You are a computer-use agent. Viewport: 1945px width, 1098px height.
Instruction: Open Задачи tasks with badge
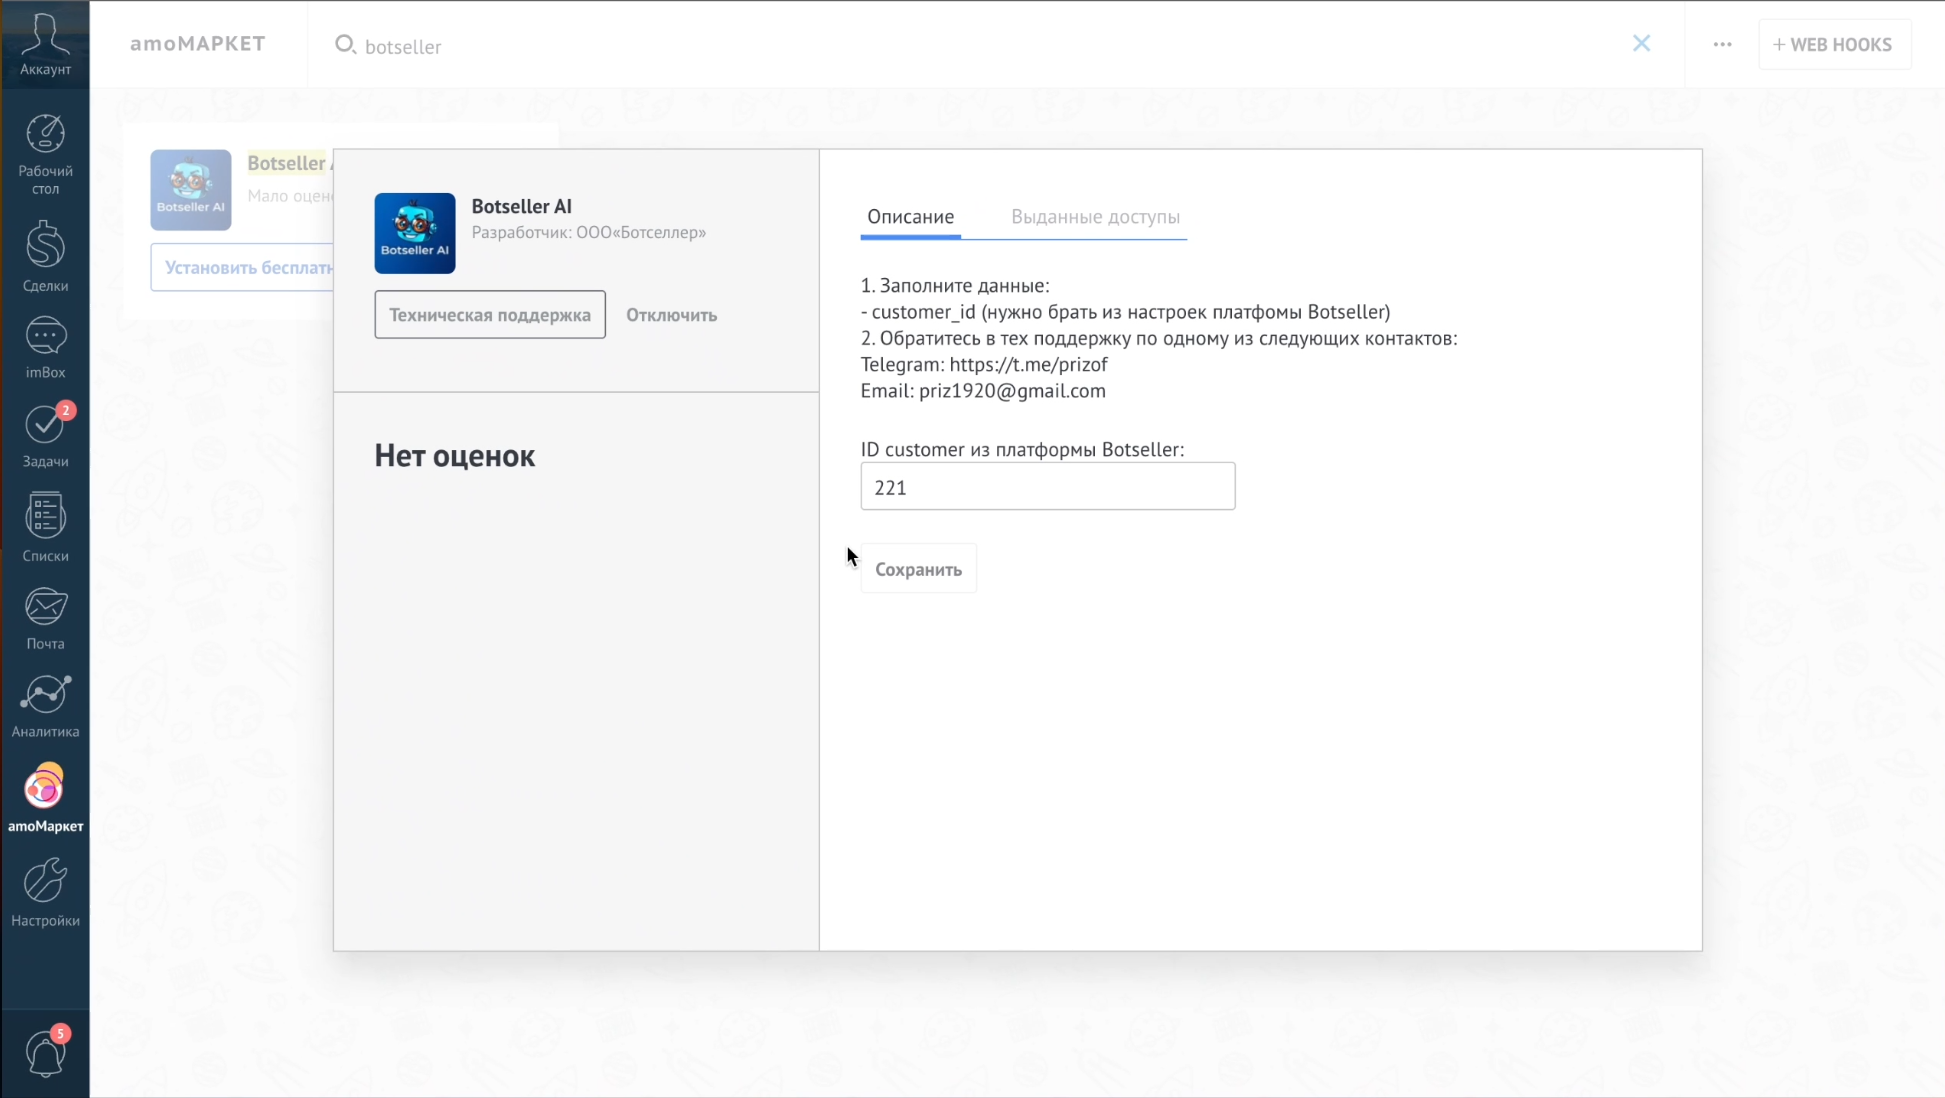pyautogui.click(x=45, y=437)
